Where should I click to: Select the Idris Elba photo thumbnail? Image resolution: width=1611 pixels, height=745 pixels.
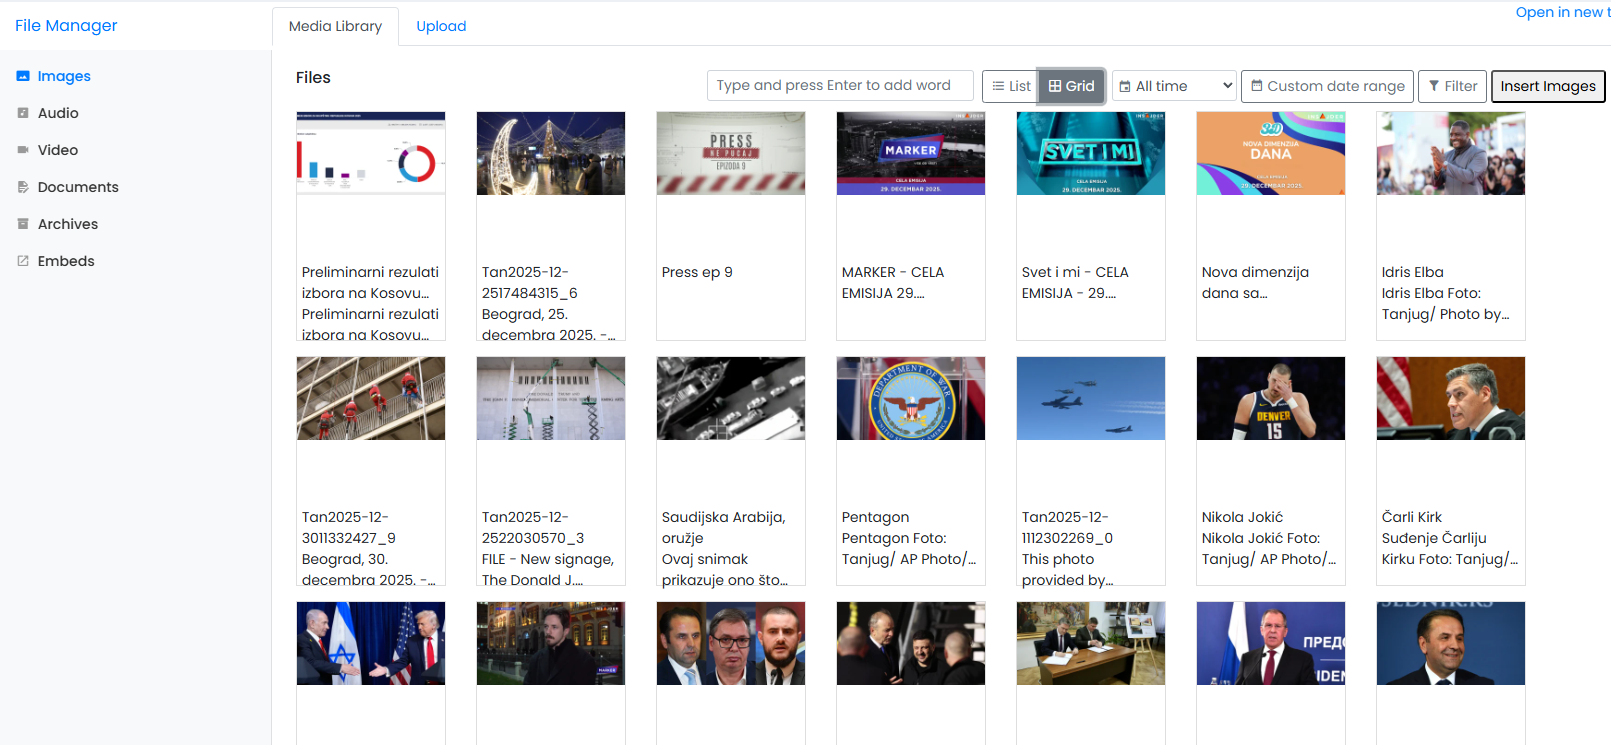coord(1451,153)
